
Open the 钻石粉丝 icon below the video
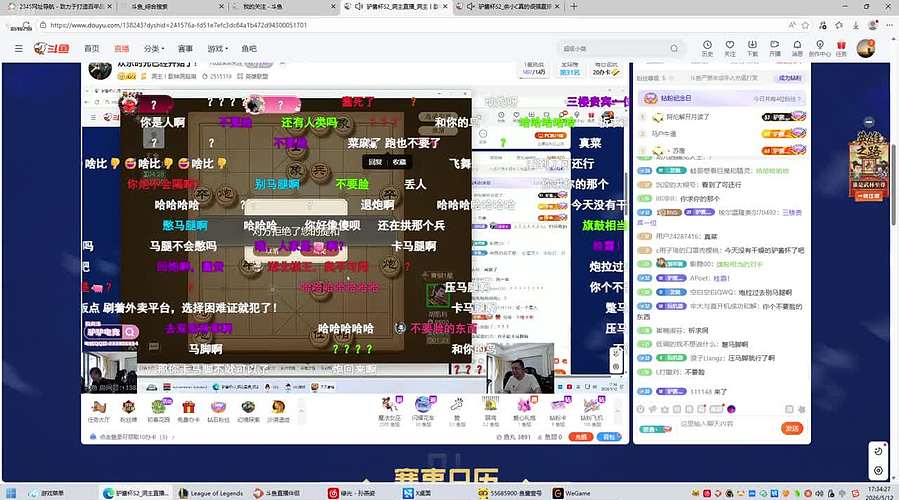click(218, 411)
